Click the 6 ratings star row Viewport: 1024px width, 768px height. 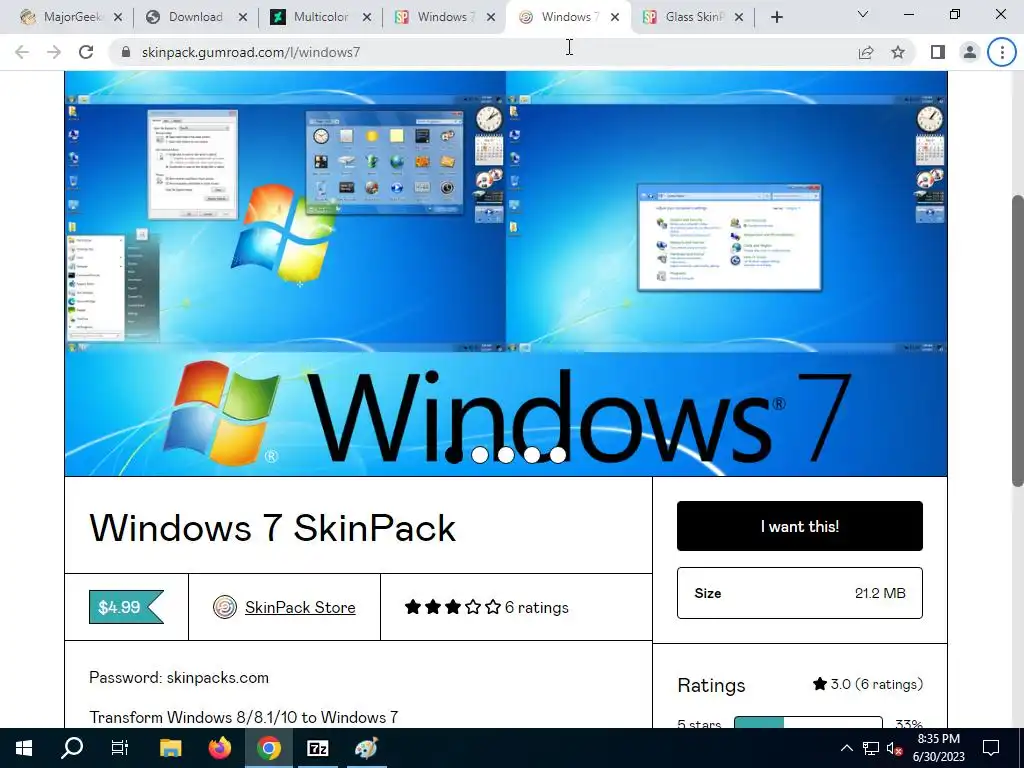click(487, 607)
